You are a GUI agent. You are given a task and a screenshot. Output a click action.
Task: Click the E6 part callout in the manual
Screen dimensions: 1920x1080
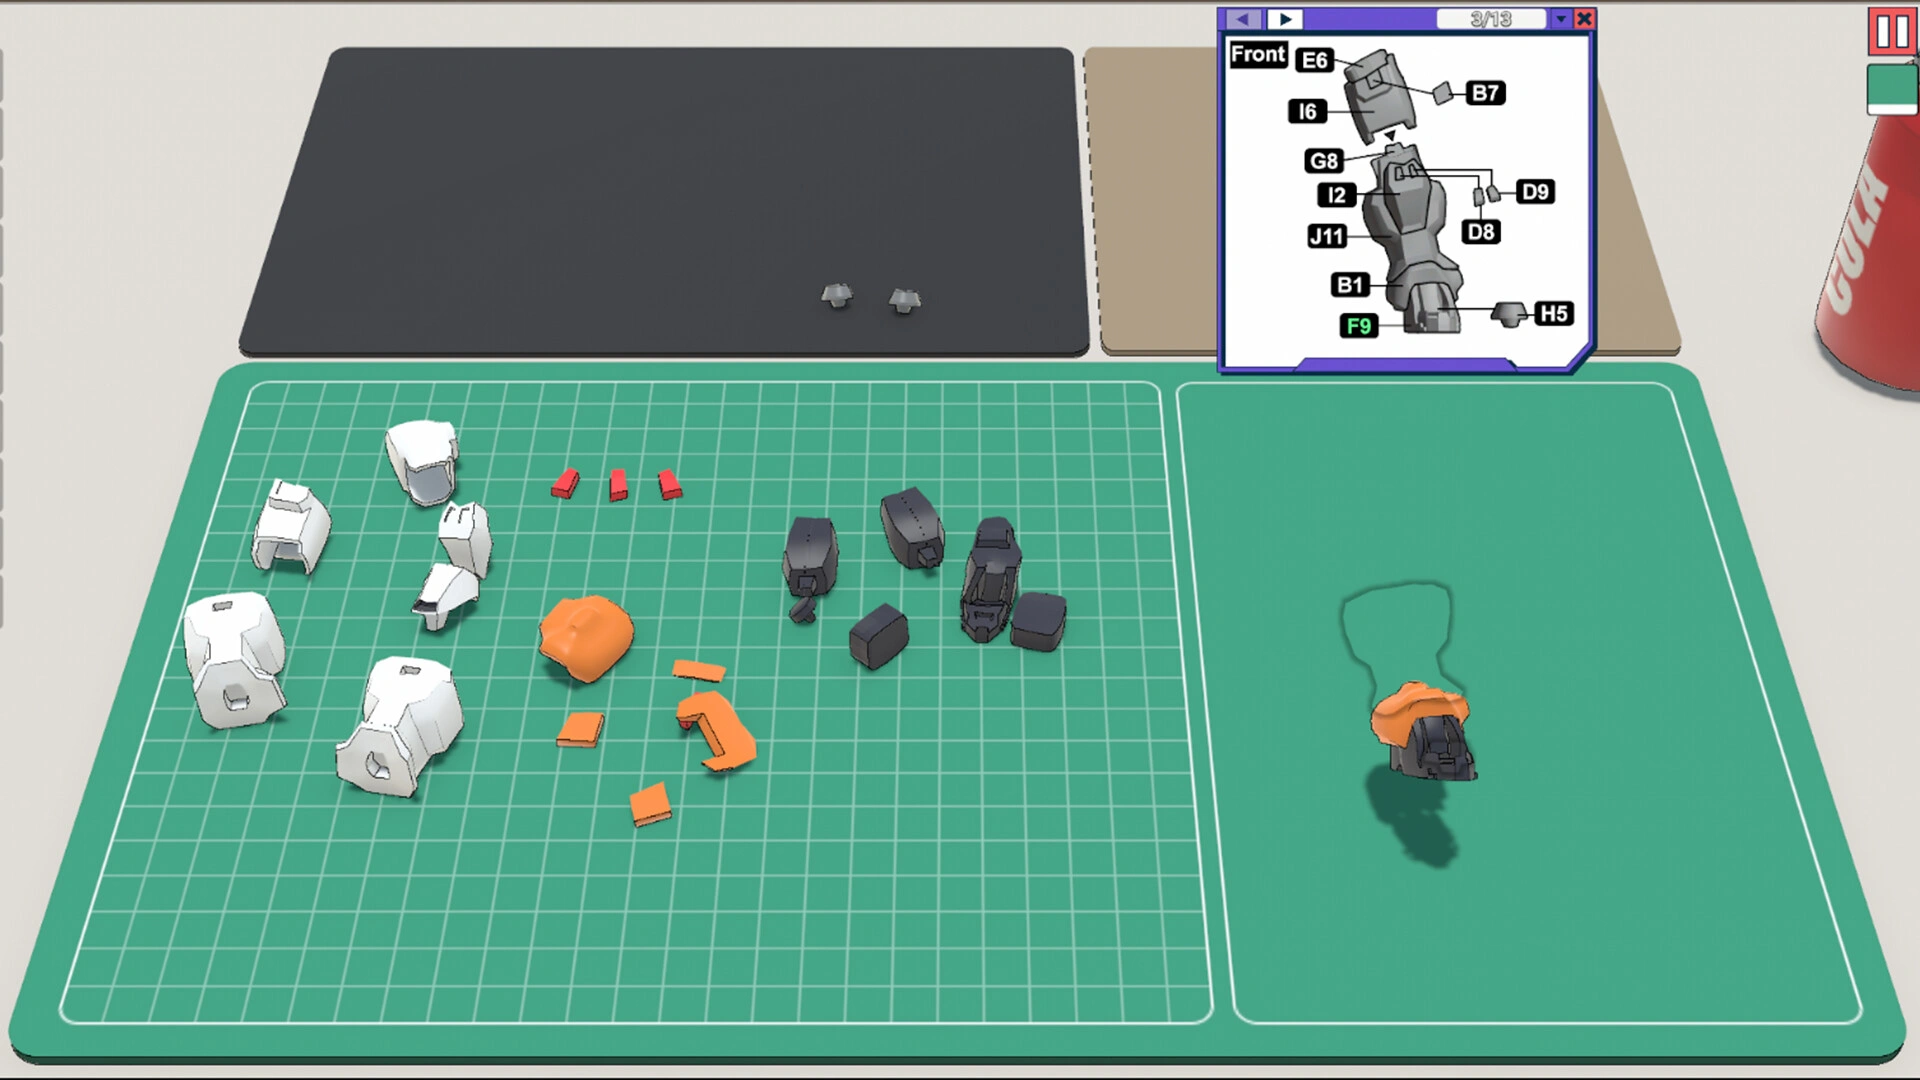1314,60
